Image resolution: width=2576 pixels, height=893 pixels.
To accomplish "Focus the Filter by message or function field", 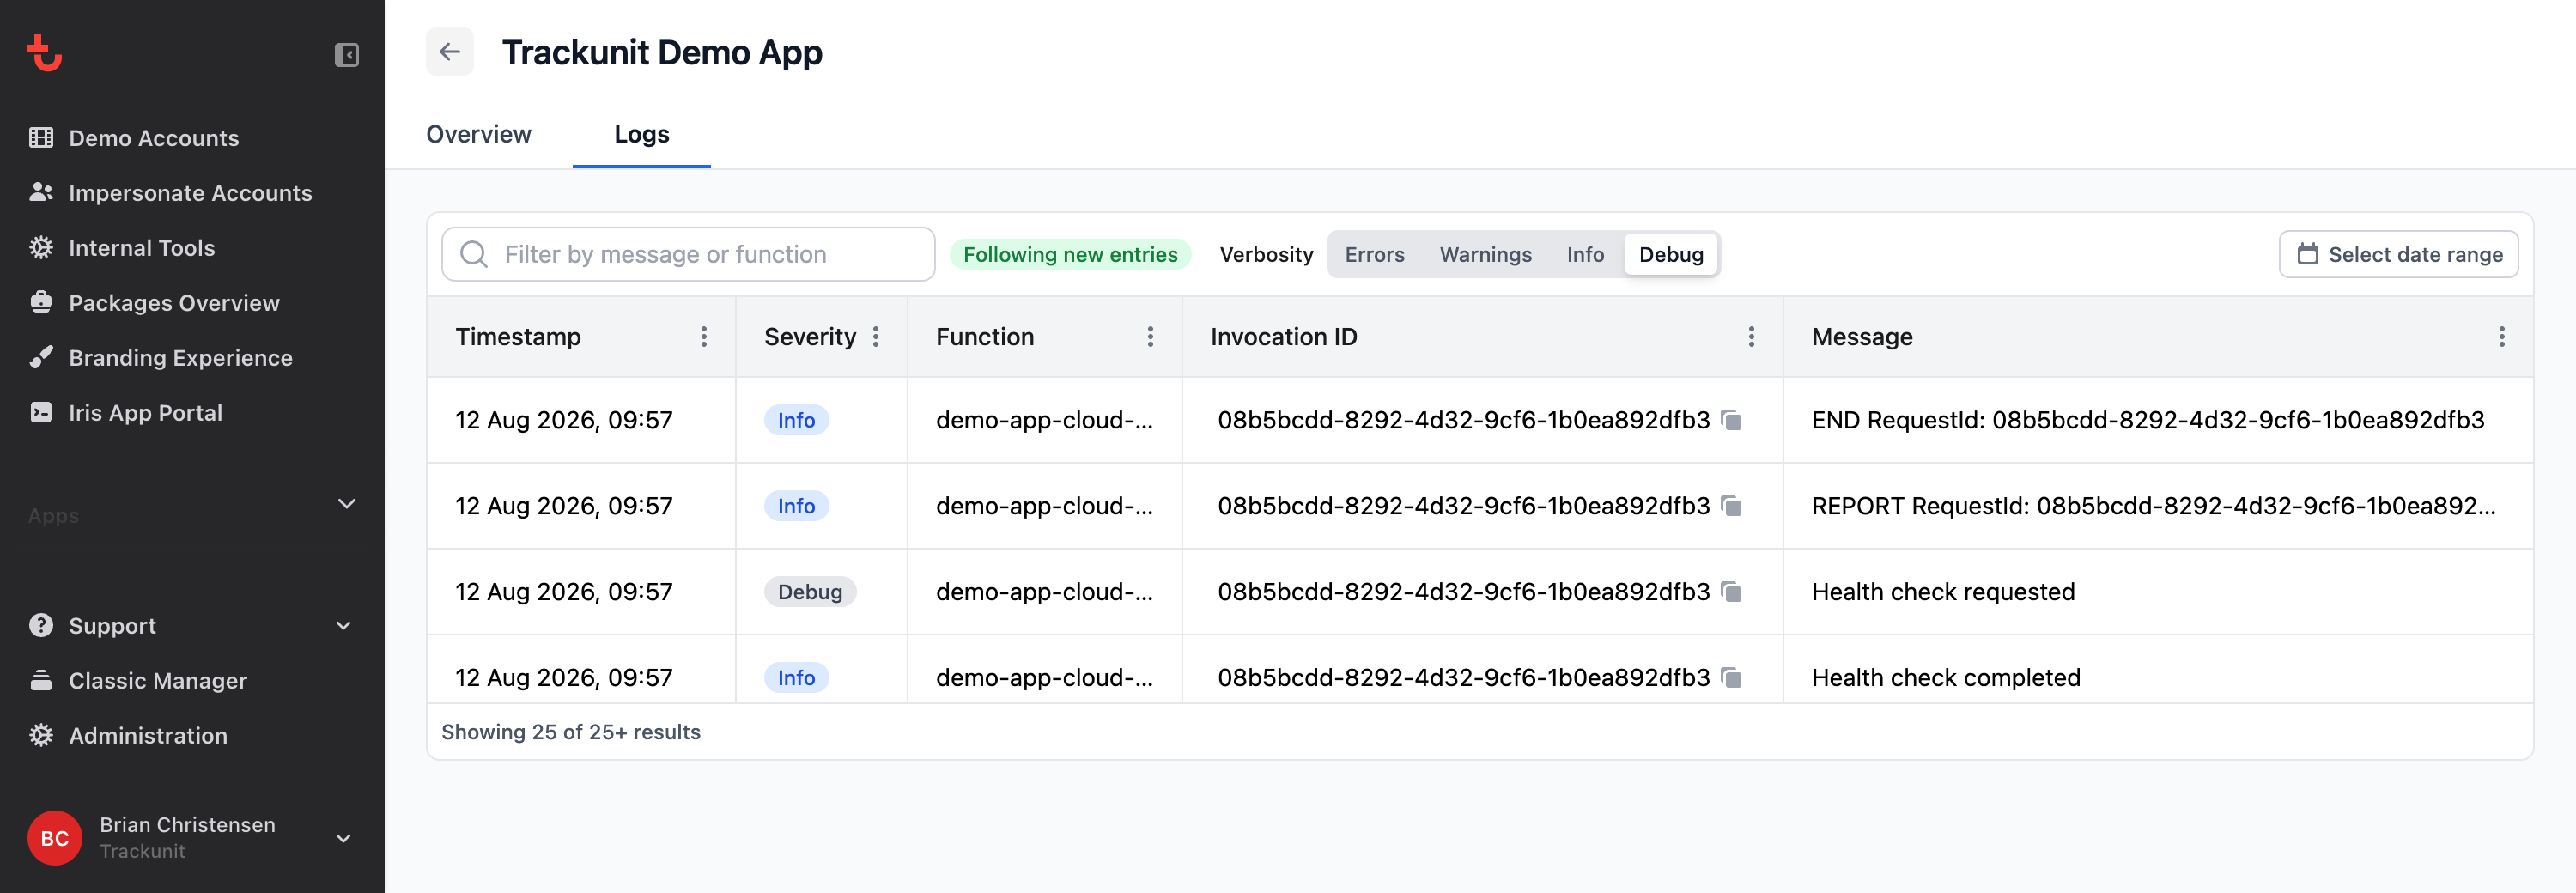I will click(689, 254).
